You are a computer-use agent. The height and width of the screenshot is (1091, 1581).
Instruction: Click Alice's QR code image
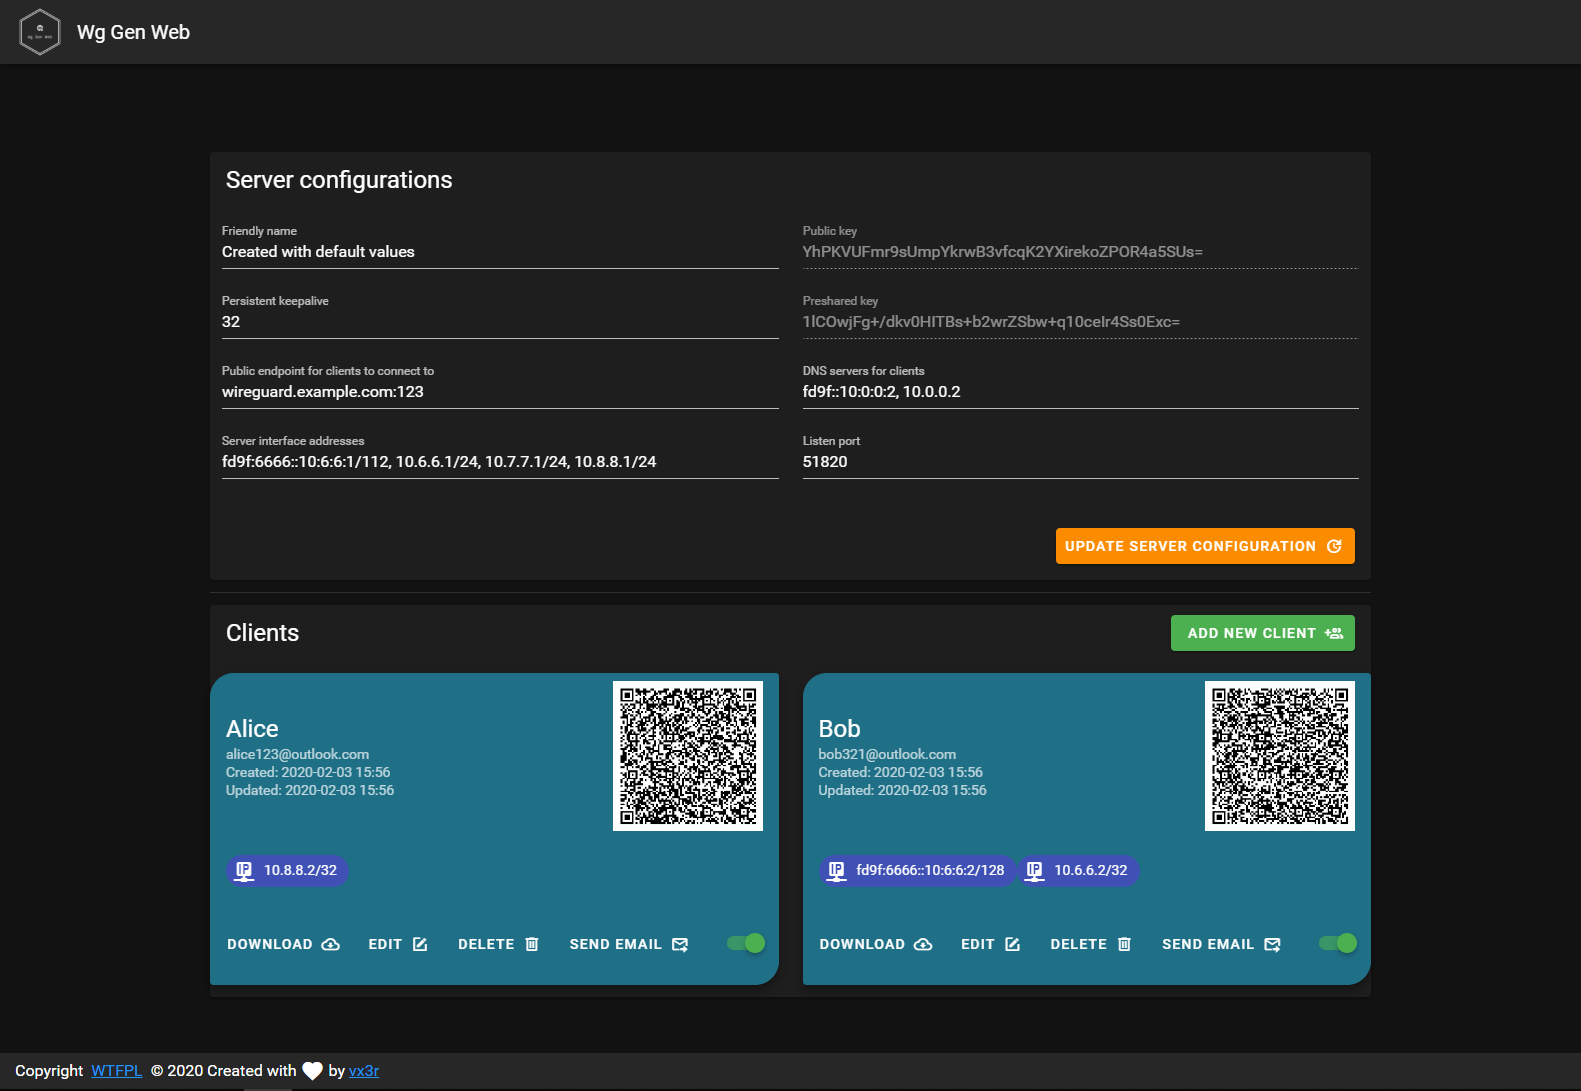[x=688, y=756]
